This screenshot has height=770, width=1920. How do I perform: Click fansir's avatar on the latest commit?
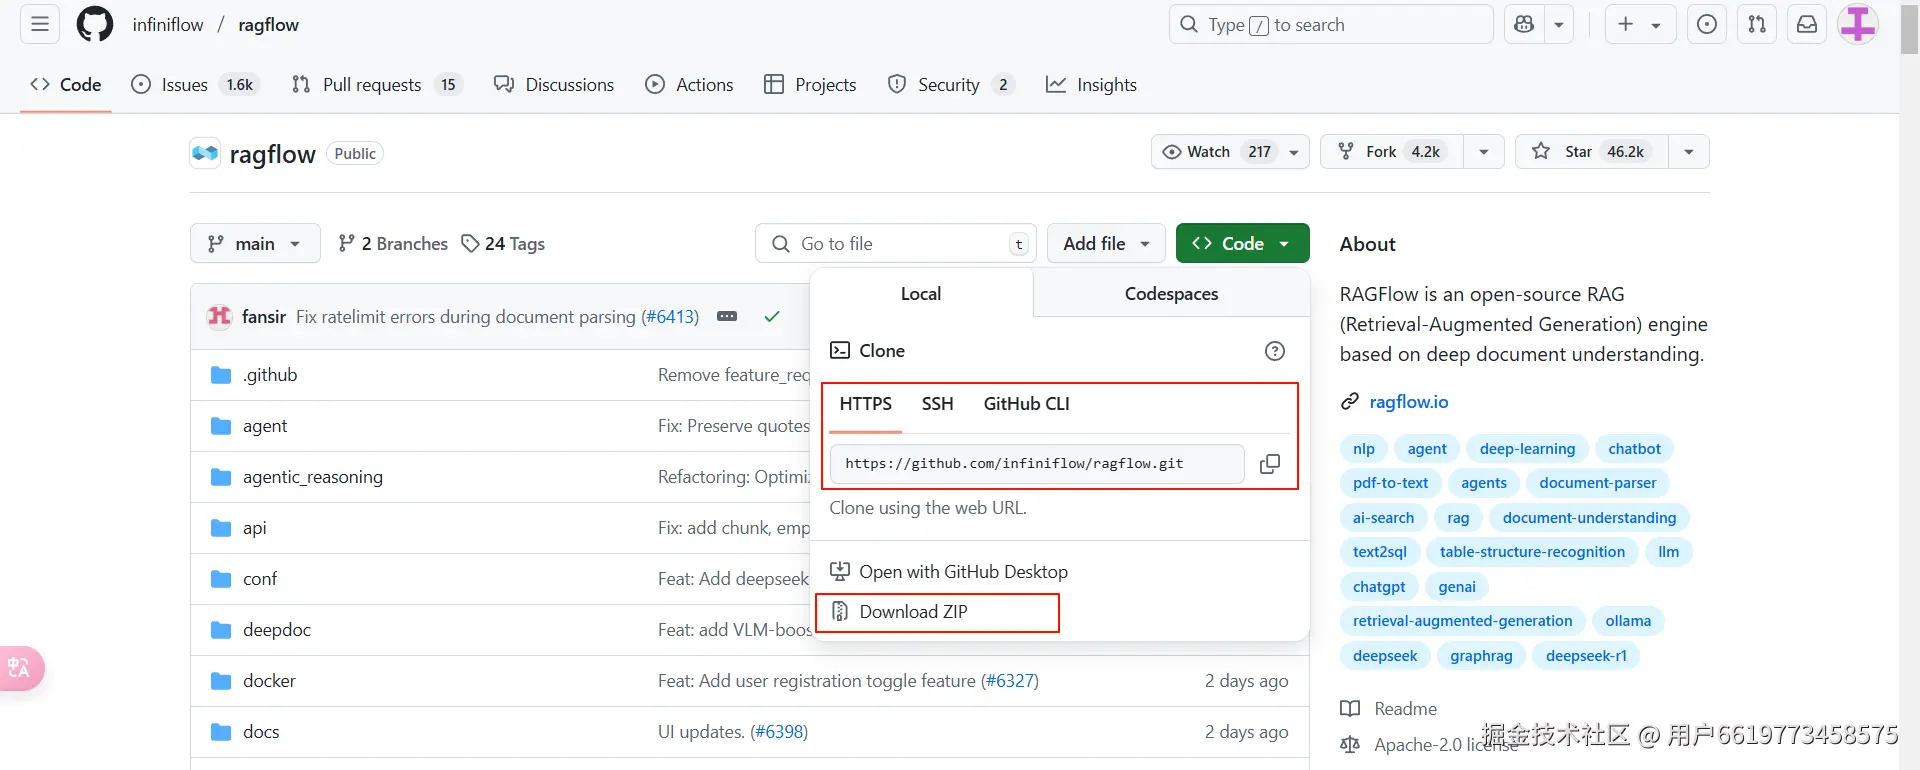click(x=219, y=317)
